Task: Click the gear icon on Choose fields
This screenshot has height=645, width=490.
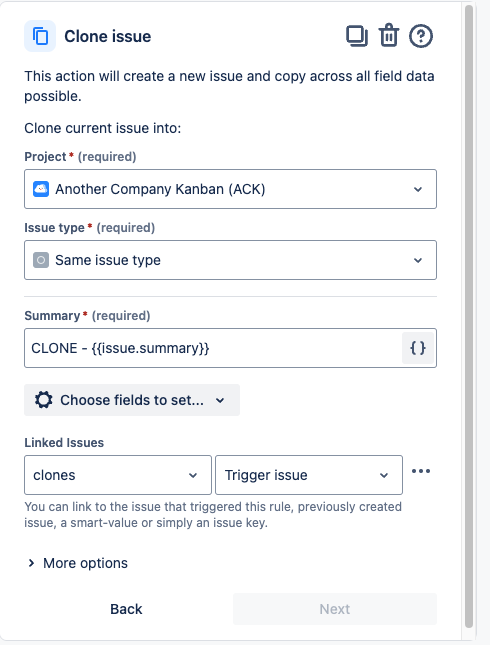Action: pyautogui.click(x=44, y=400)
